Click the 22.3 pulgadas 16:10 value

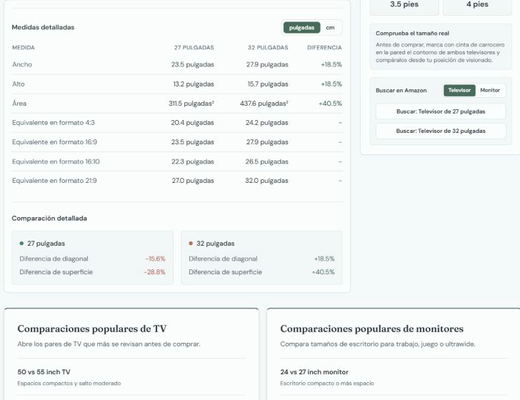pos(193,162)
